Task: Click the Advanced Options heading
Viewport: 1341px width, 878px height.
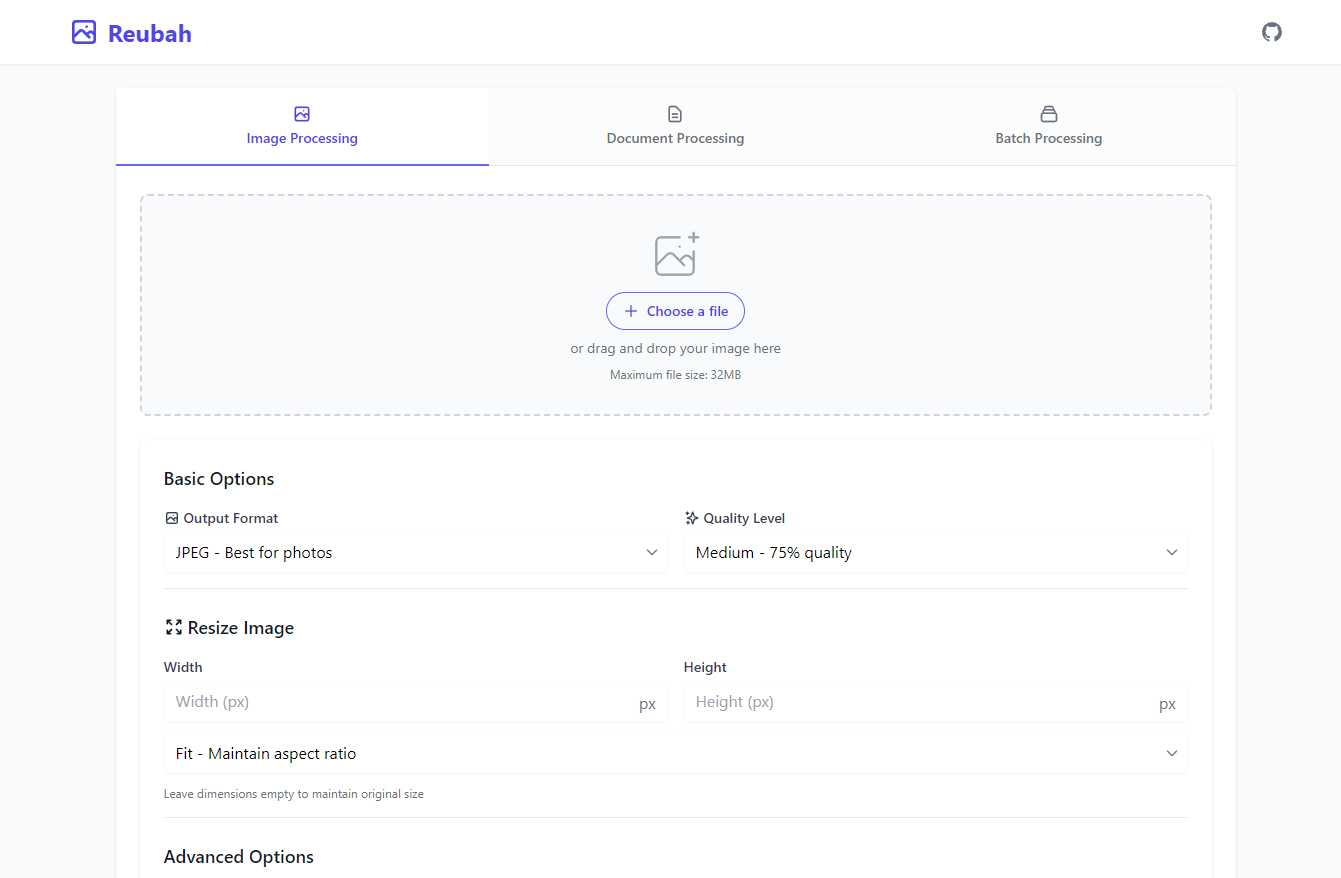Action: (x=239, y=857)
